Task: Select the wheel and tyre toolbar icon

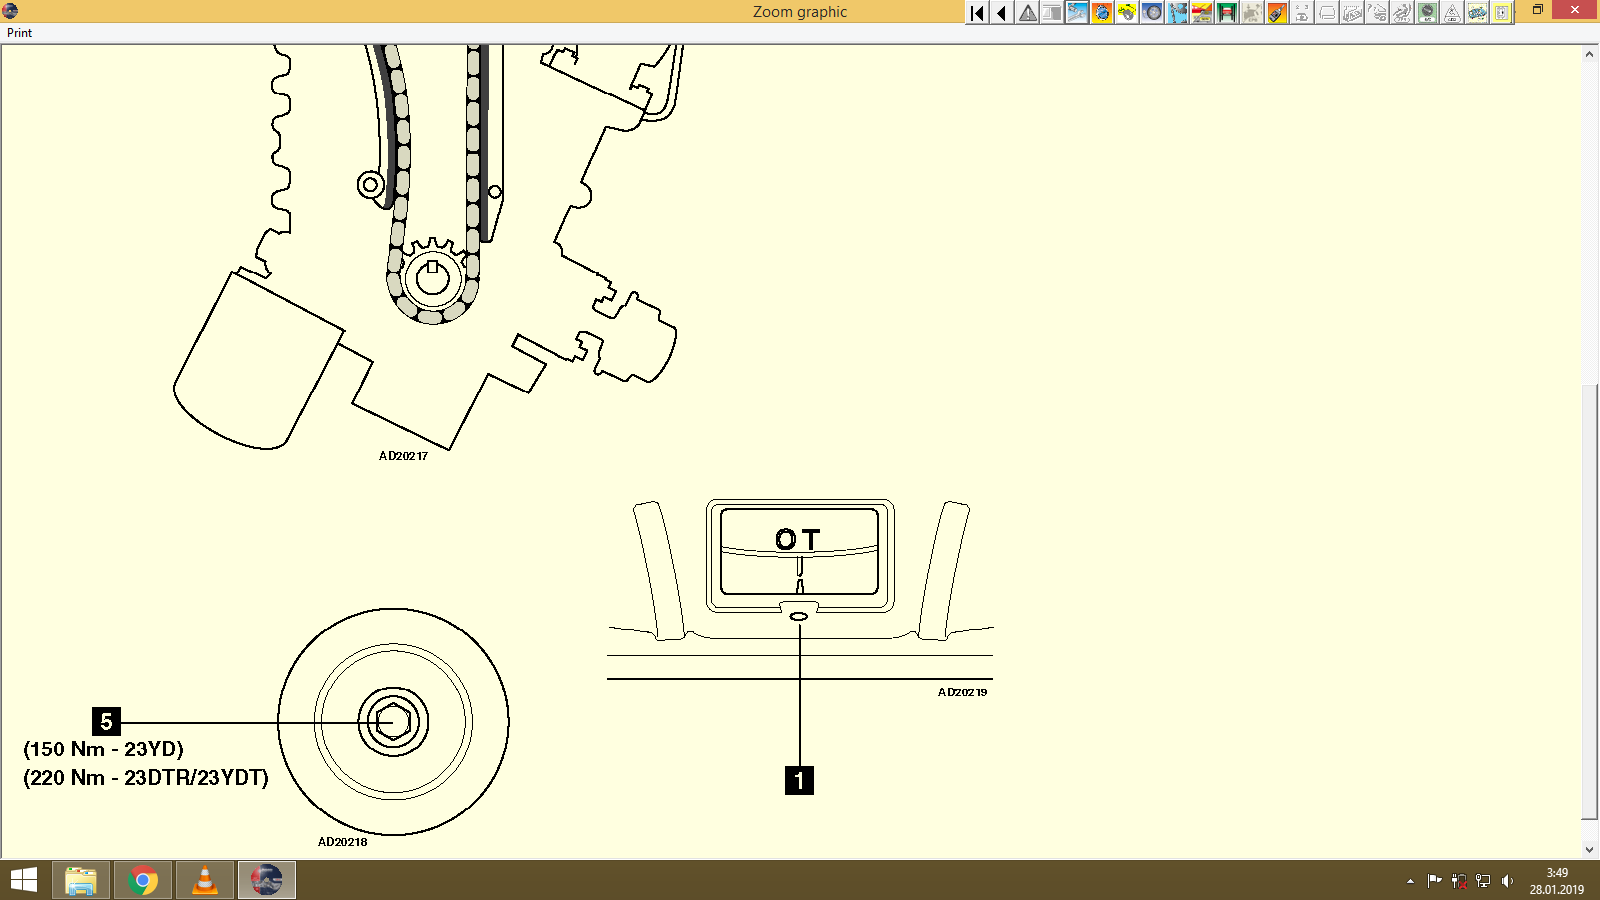Action: pyautogui.click(x=1151, y=13)
